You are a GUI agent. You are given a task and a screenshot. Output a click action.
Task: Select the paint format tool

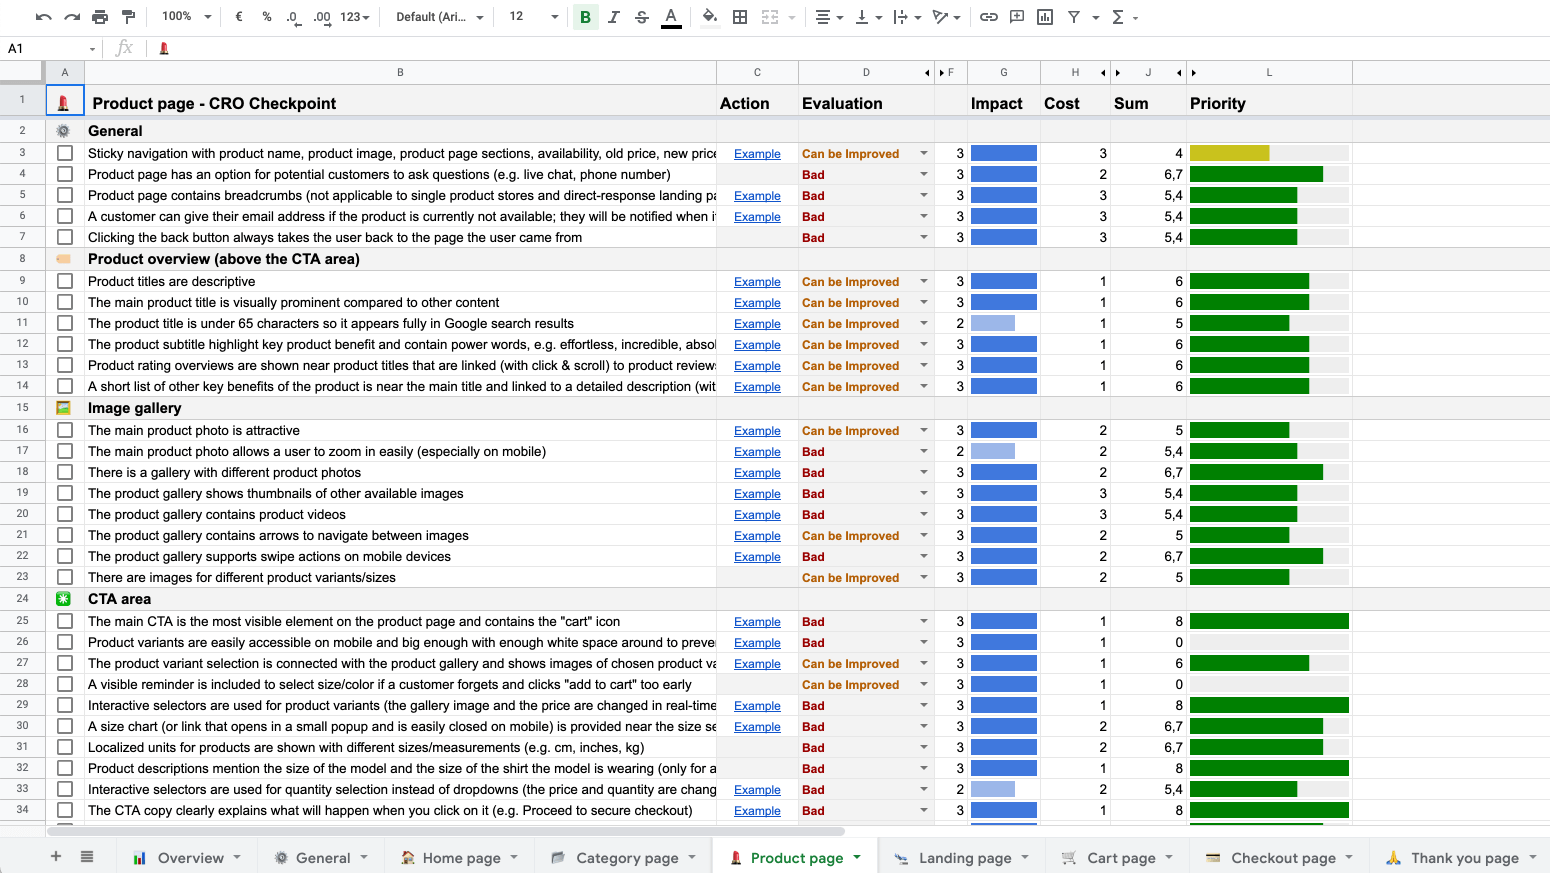coord(128,17)
